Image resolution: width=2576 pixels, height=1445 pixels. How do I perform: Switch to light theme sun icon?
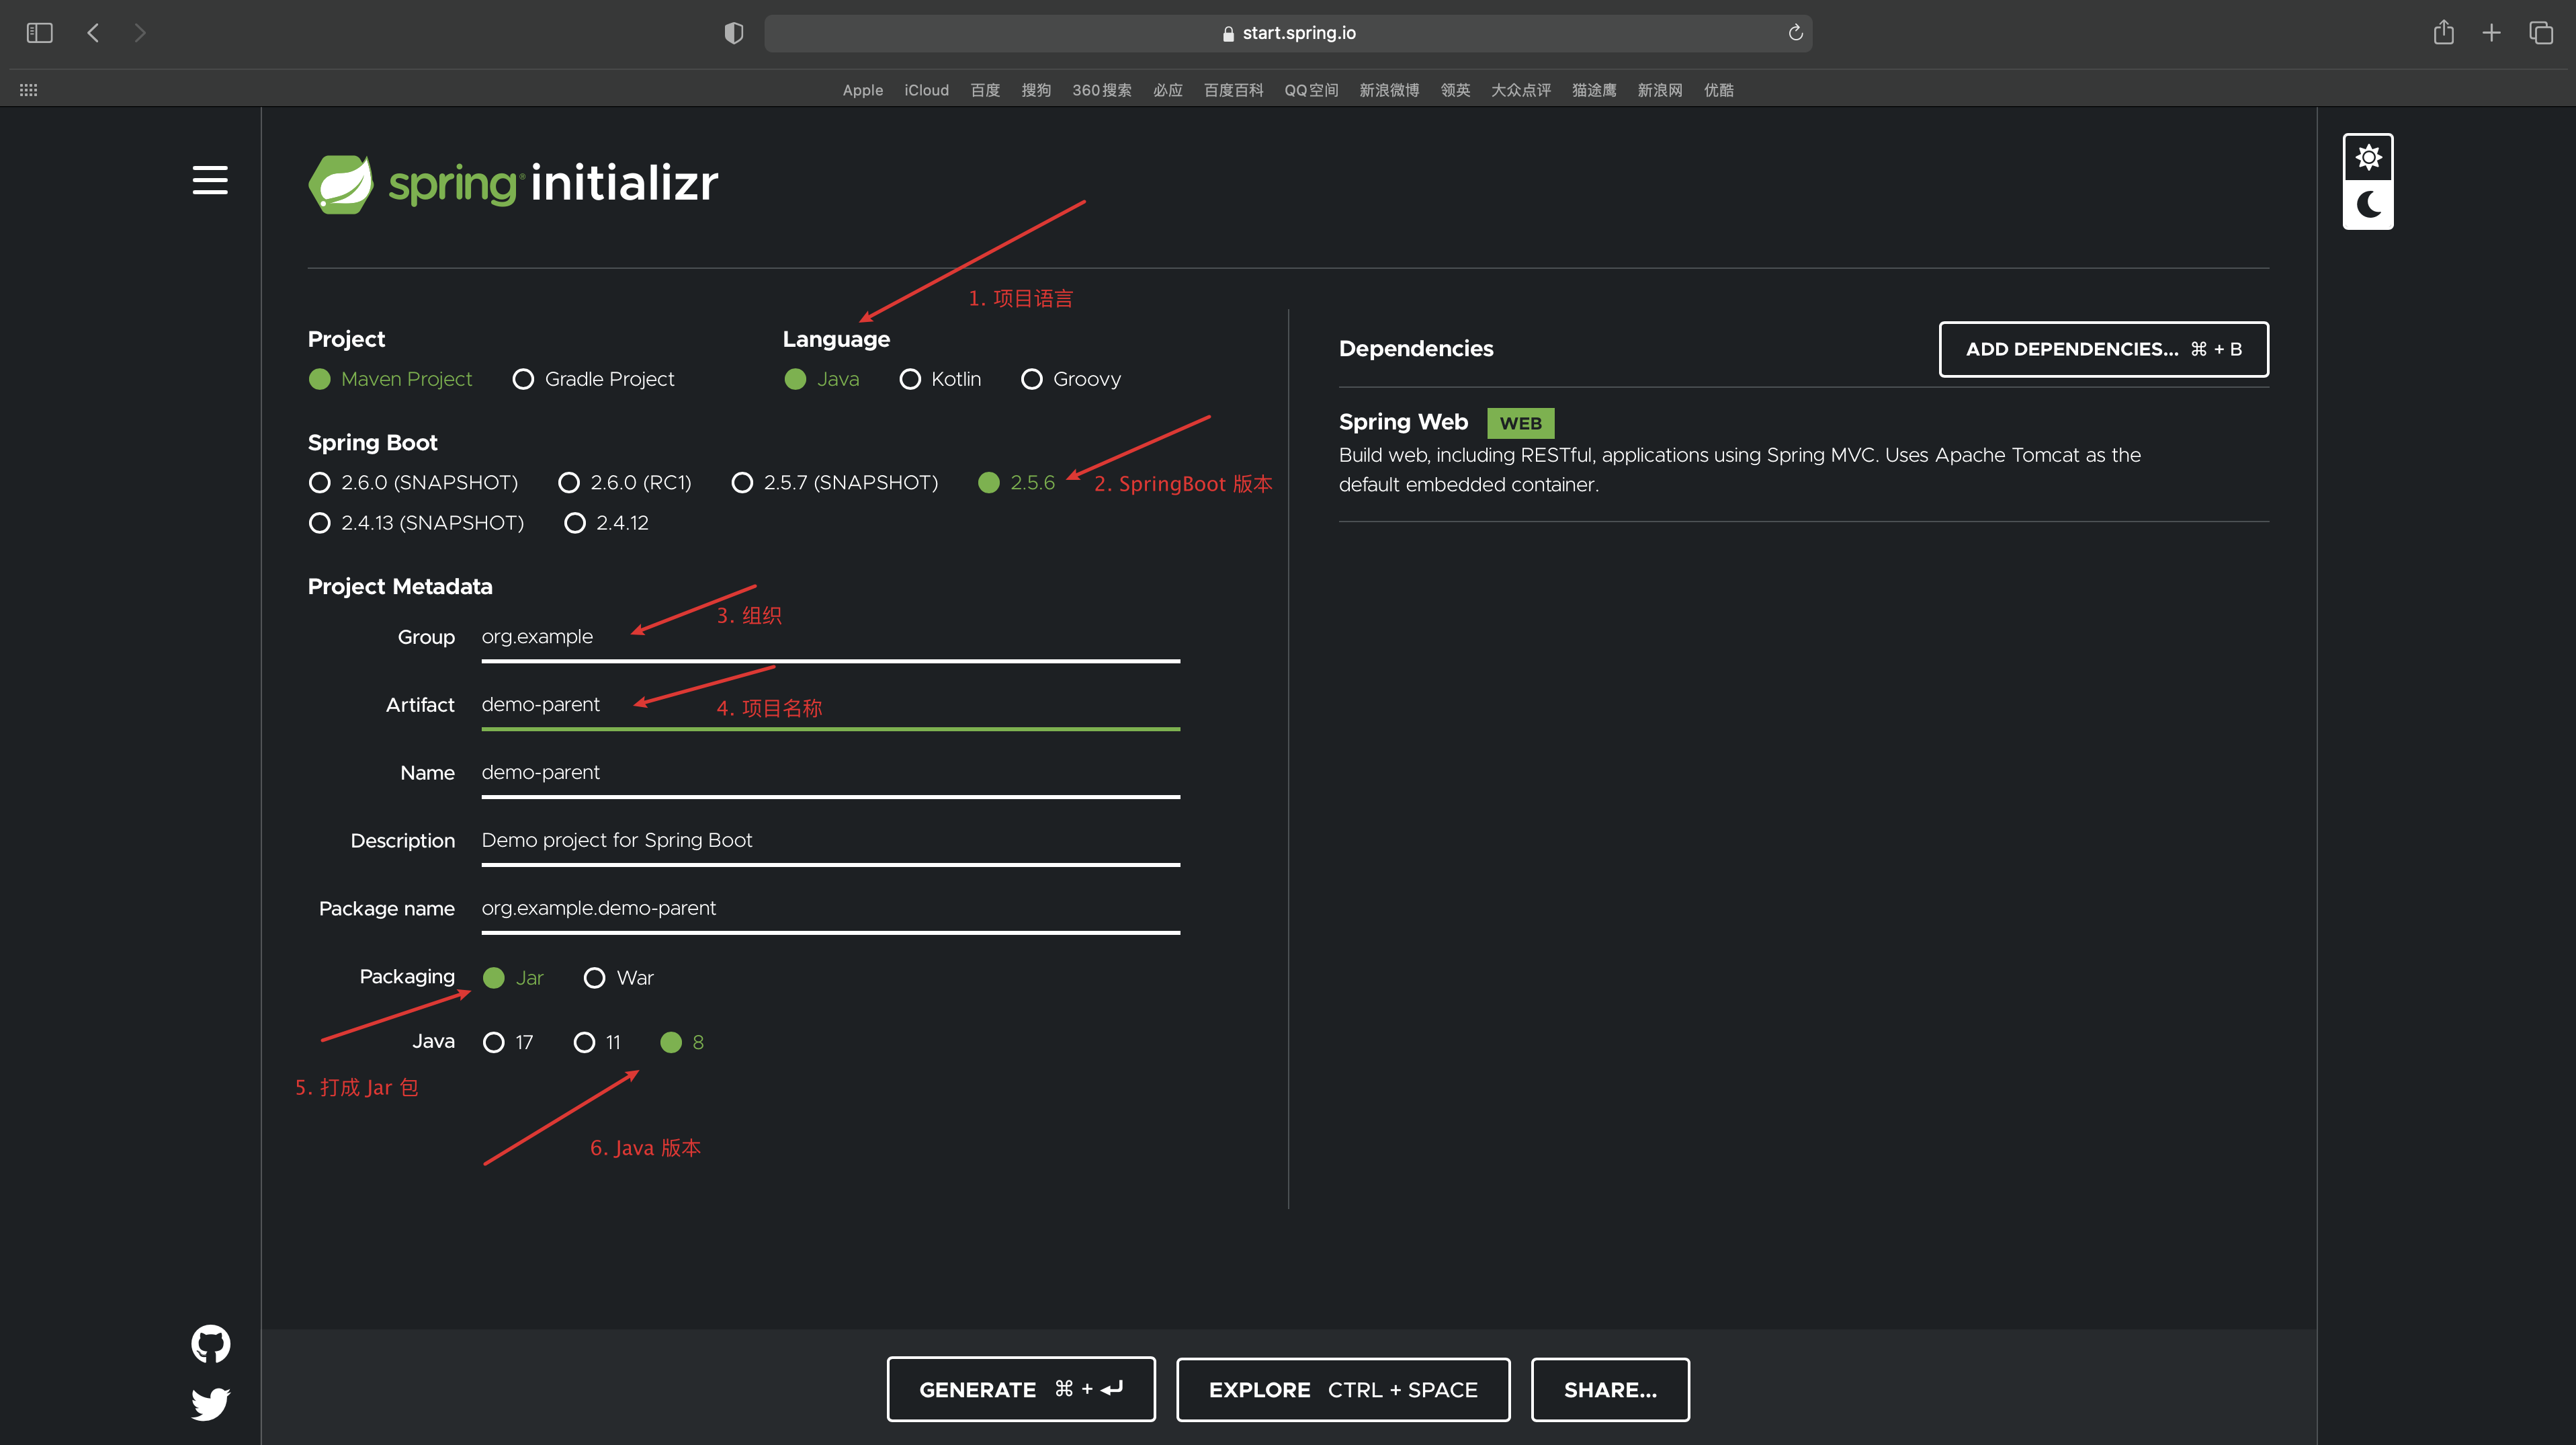coord(2368,158)
